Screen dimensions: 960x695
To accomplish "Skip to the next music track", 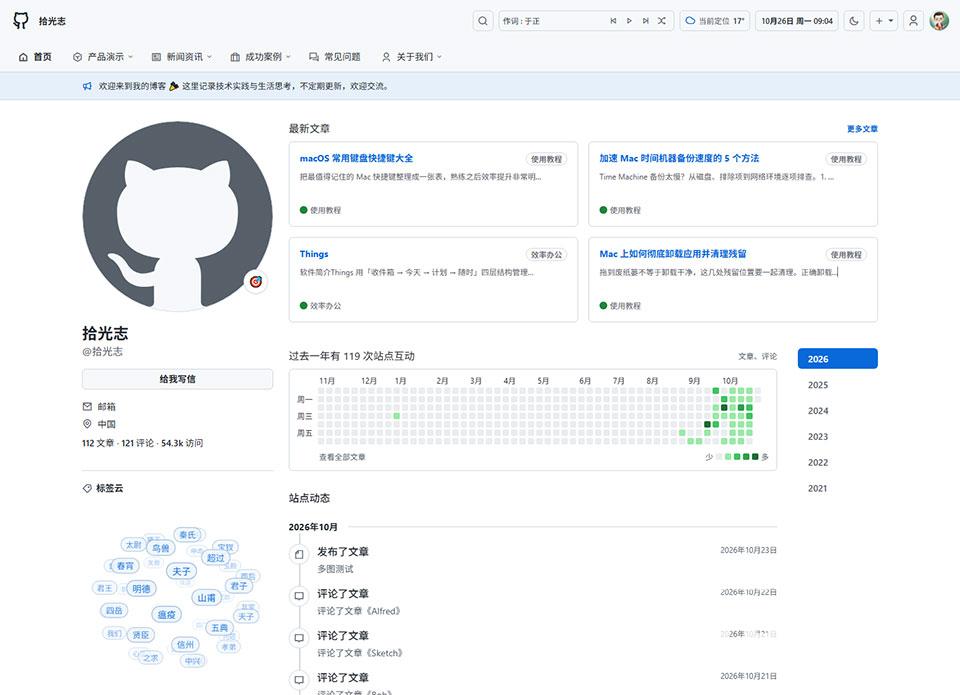I will [645, 21].
